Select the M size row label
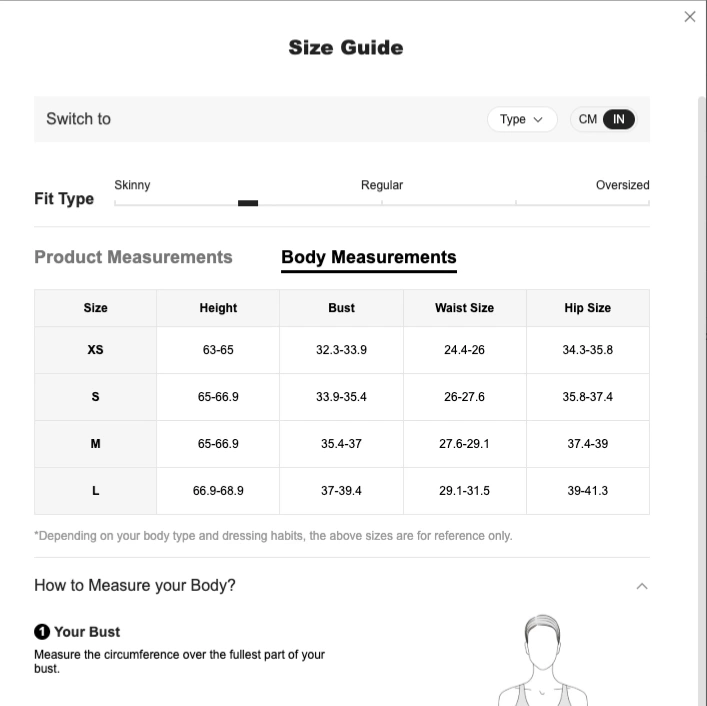The image size is (707, 706). (x=95, y=444)
